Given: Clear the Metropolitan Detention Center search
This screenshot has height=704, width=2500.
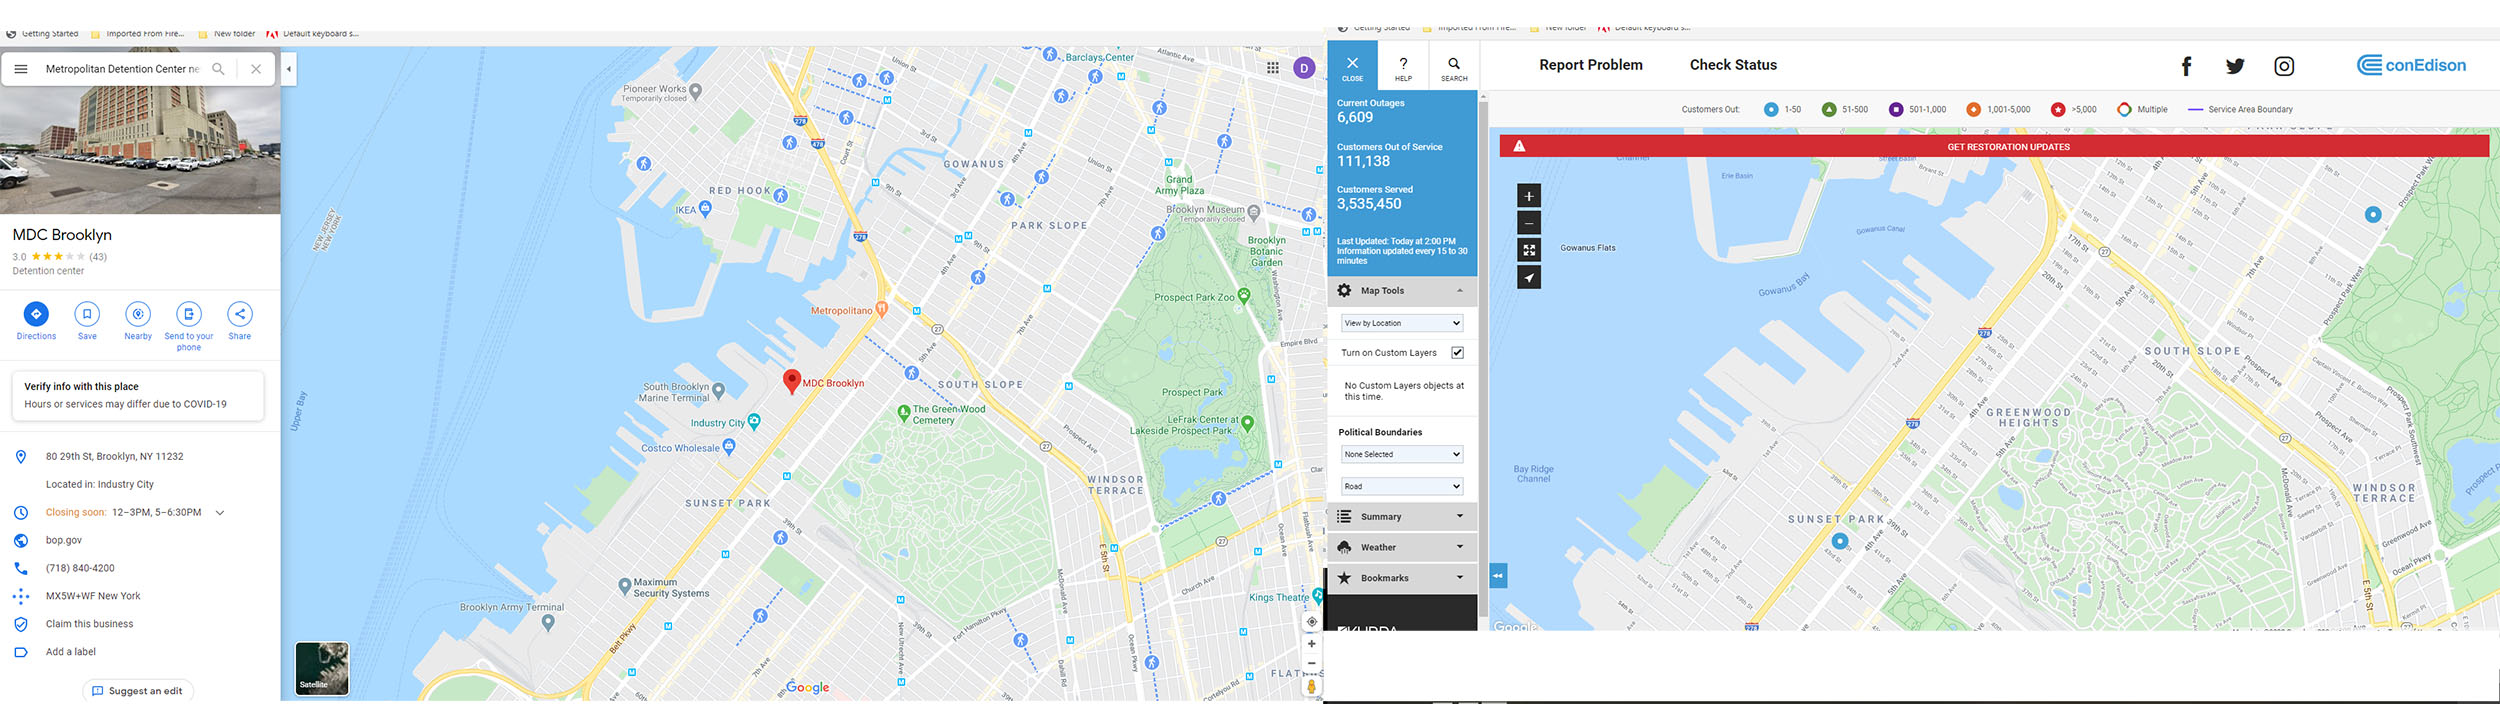Looking at the screenshot, I should pos(256,69).
